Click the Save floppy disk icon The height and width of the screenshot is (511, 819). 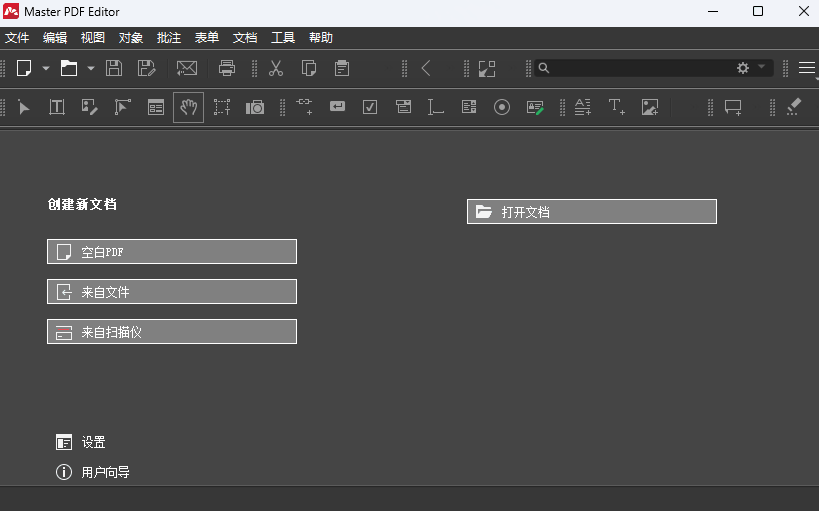coord(114,68)
